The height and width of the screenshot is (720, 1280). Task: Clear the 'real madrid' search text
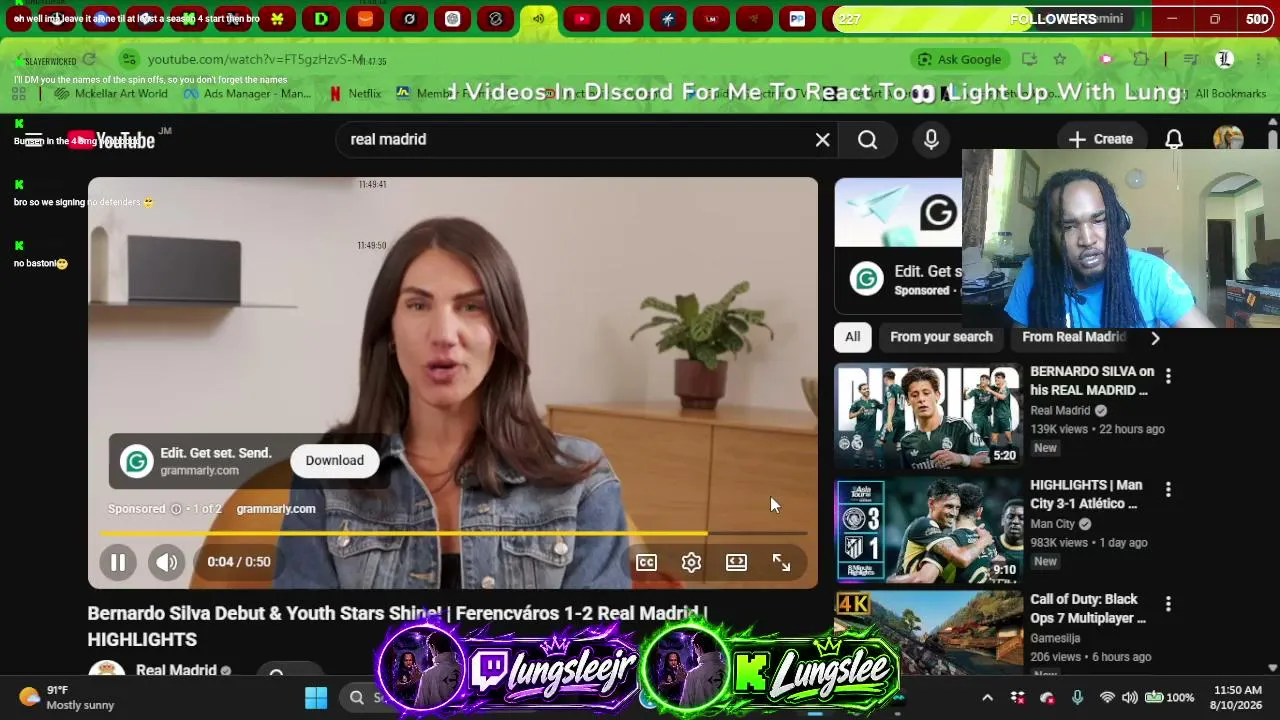[x=822, y=140]
